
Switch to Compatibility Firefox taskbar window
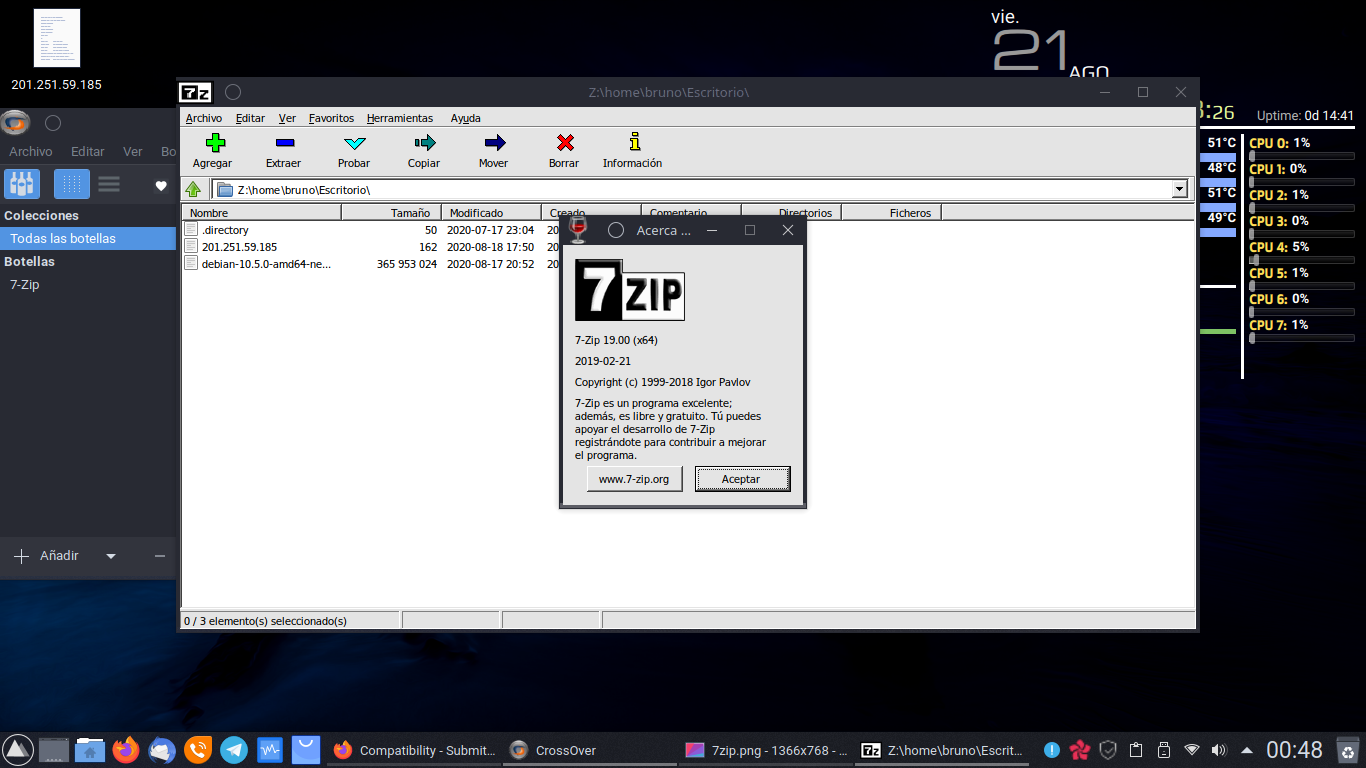[414, 750]
